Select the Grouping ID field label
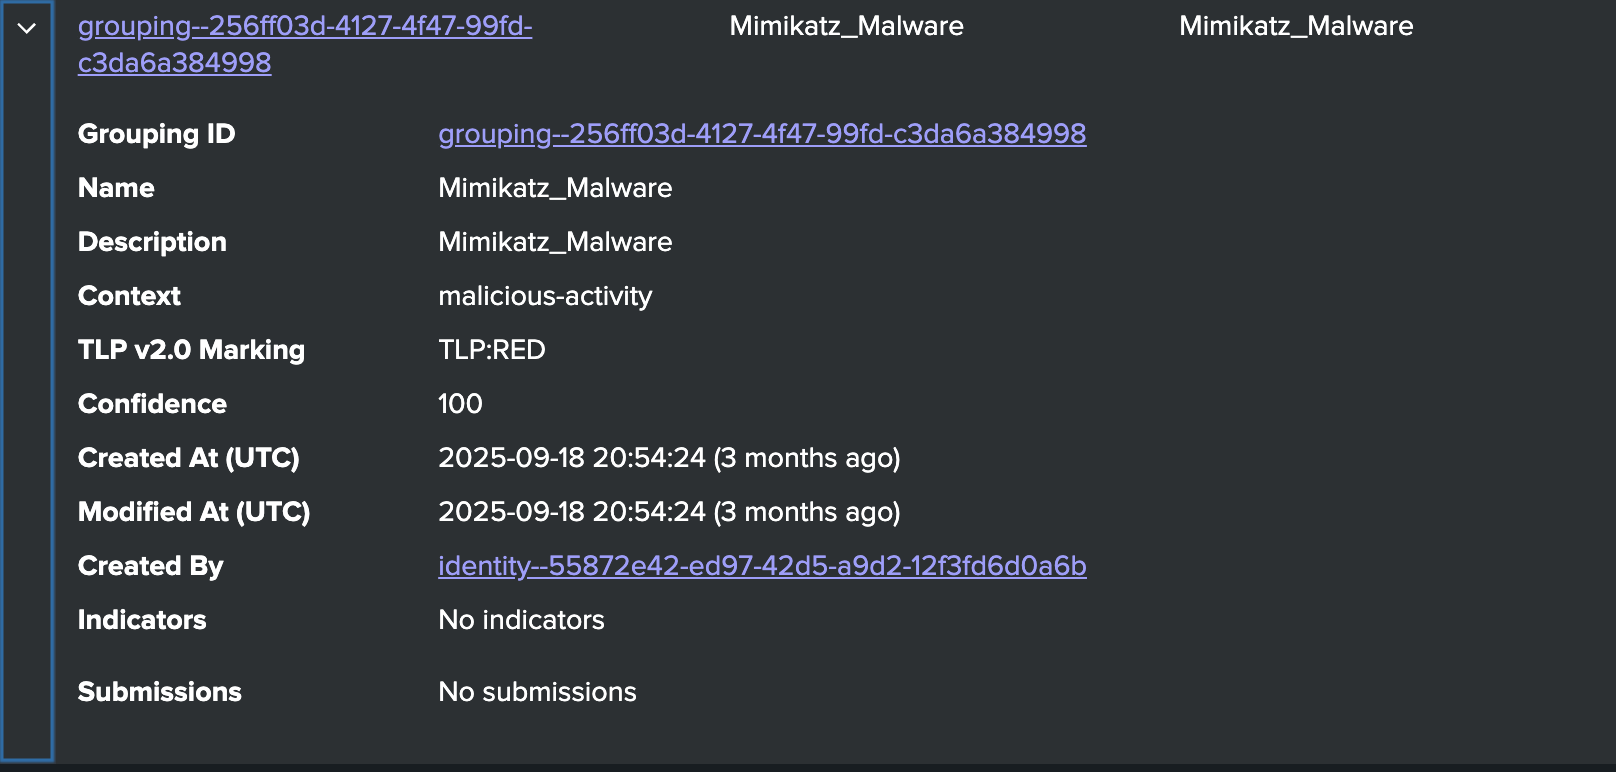Viewport: 1616px width, 772px height. tap(156, 133)
